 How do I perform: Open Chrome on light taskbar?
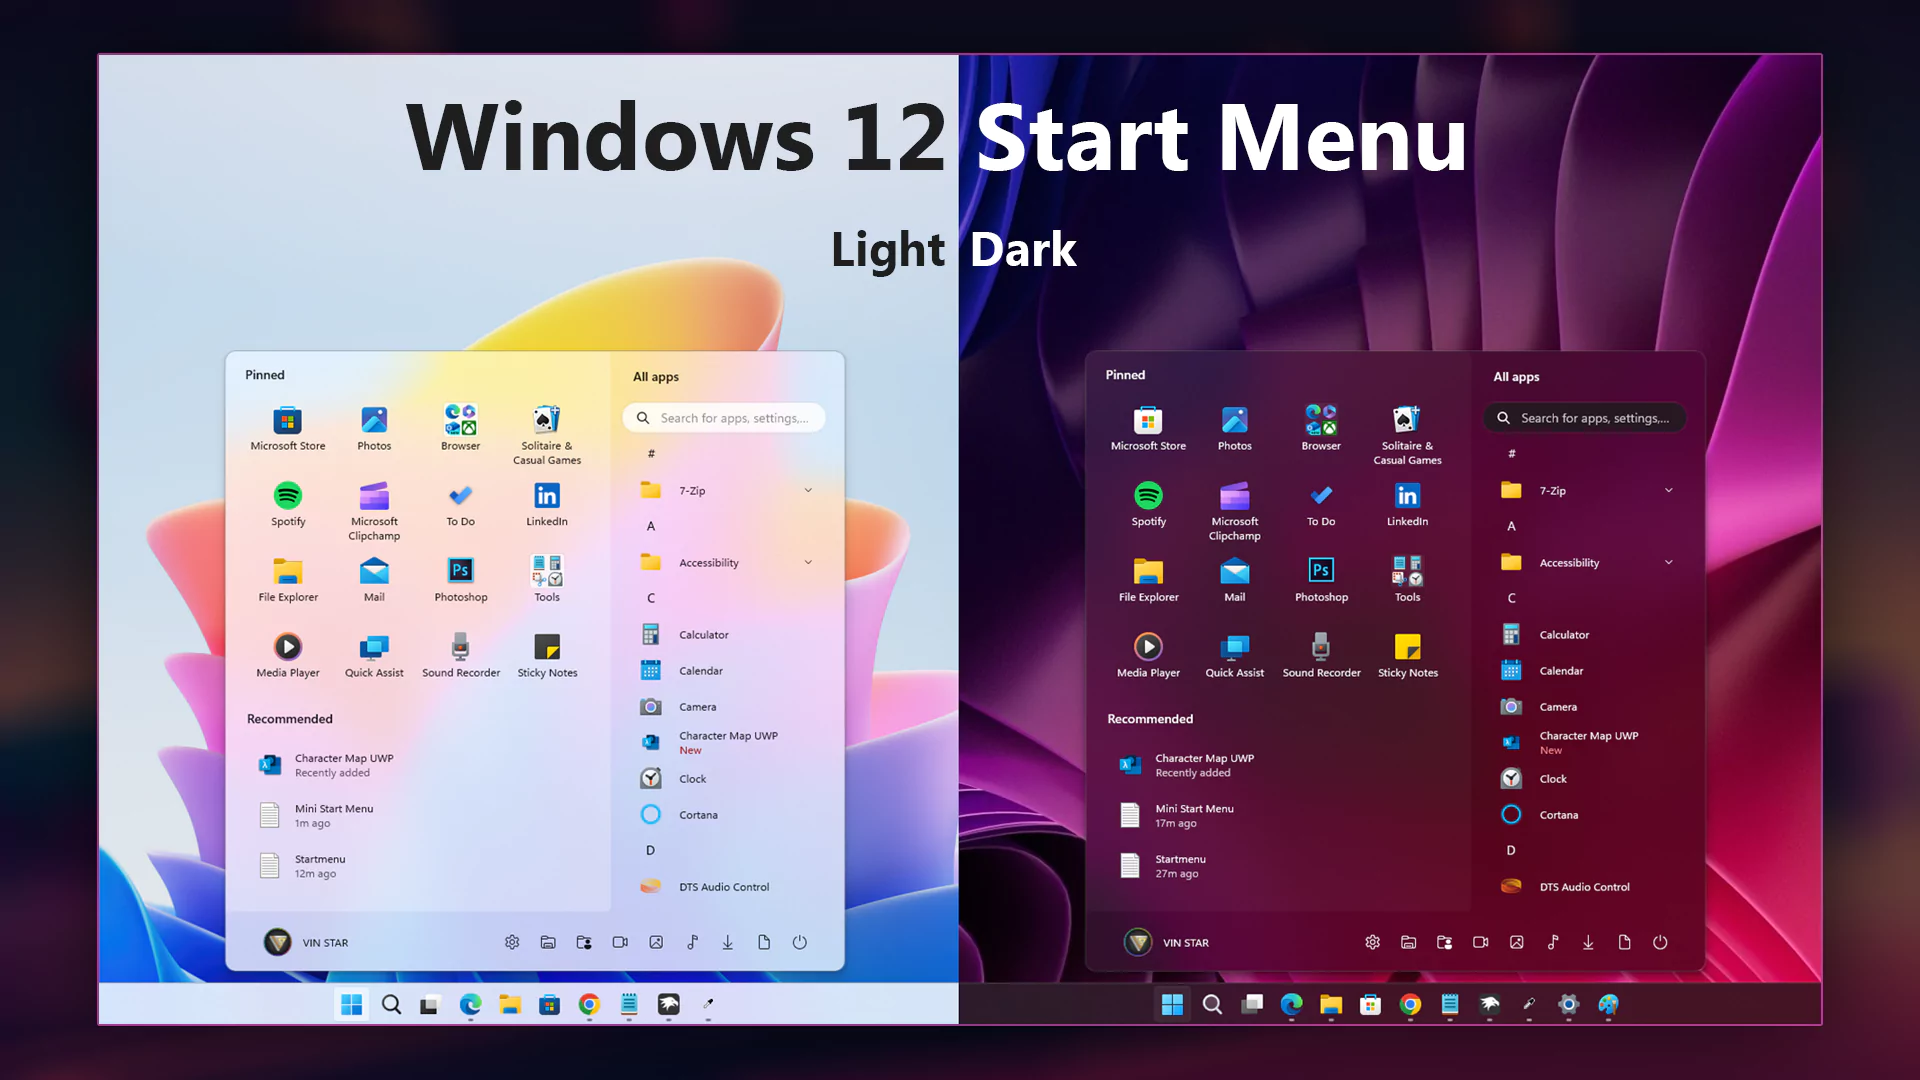coord(589,1004)
